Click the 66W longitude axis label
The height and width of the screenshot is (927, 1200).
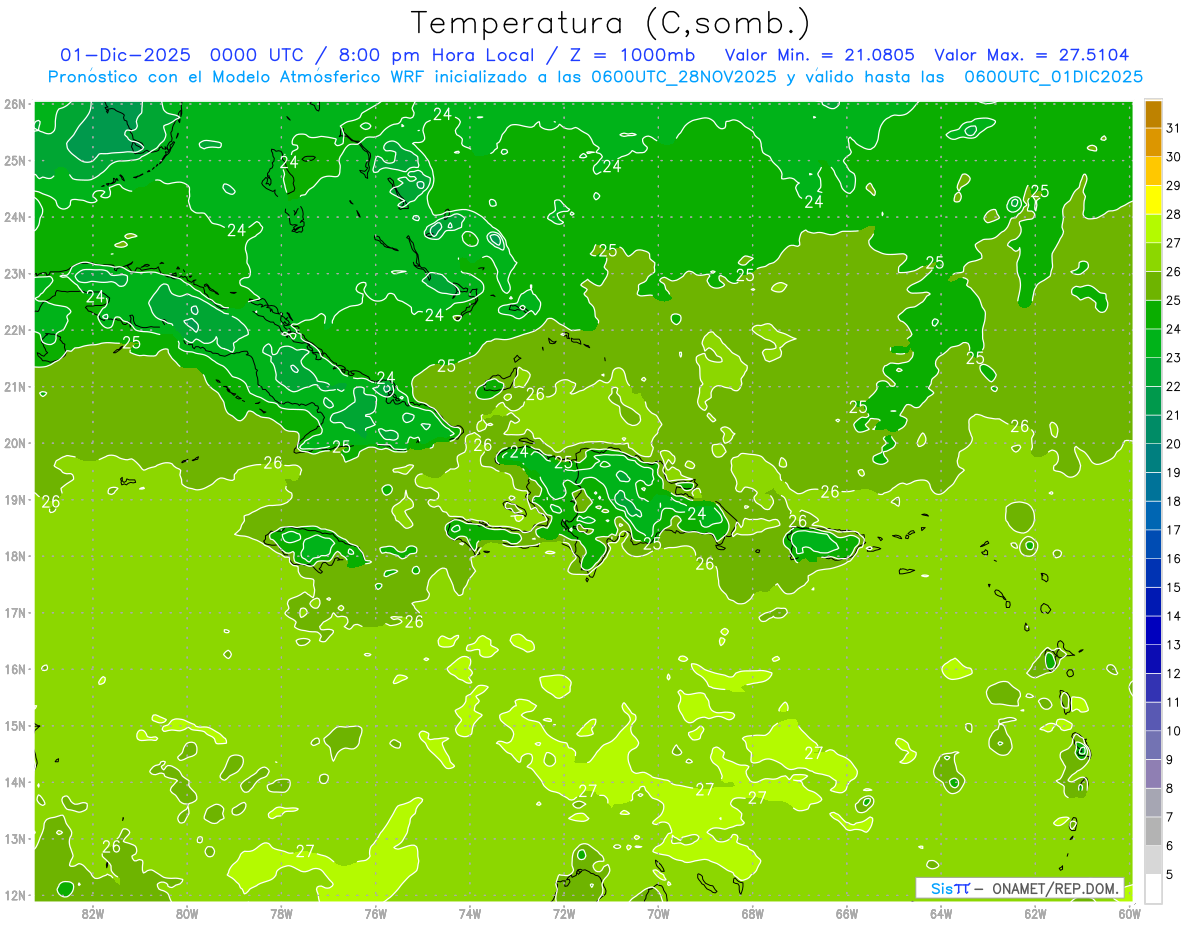pos(847,913)
